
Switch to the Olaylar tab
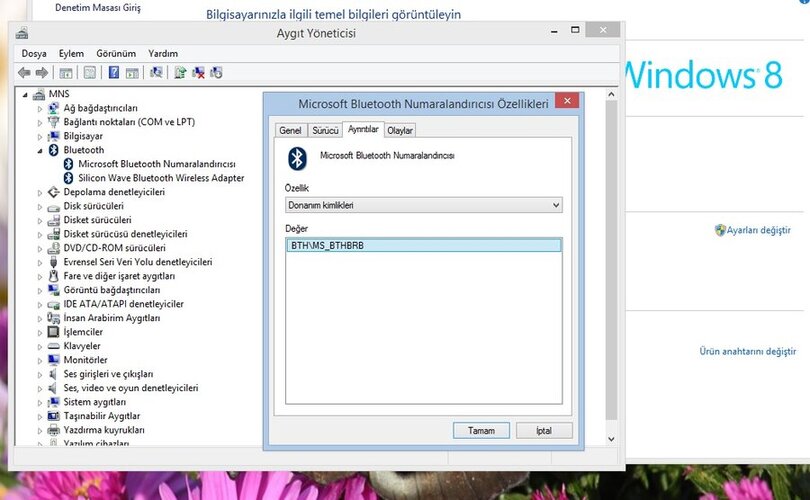[400, 130]
